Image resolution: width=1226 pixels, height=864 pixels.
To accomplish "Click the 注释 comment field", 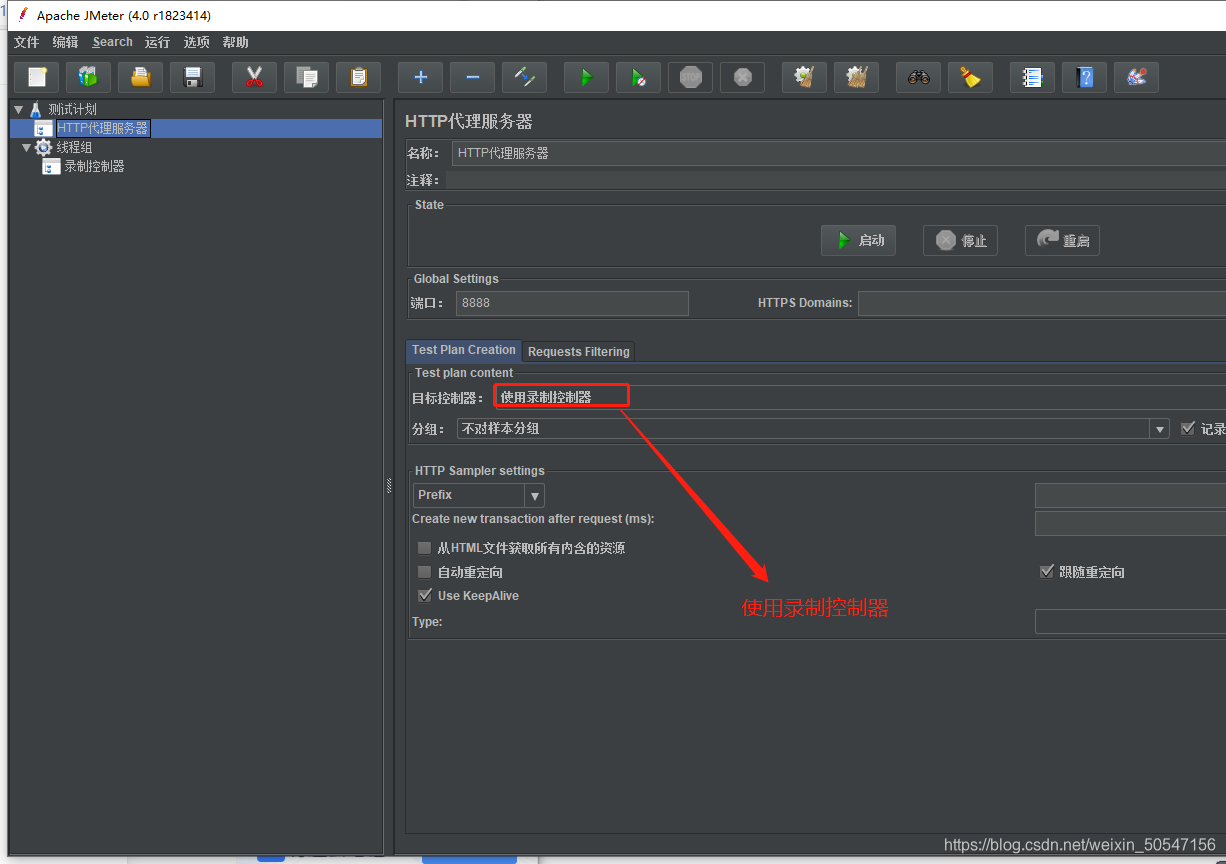I will coord(836,180).
